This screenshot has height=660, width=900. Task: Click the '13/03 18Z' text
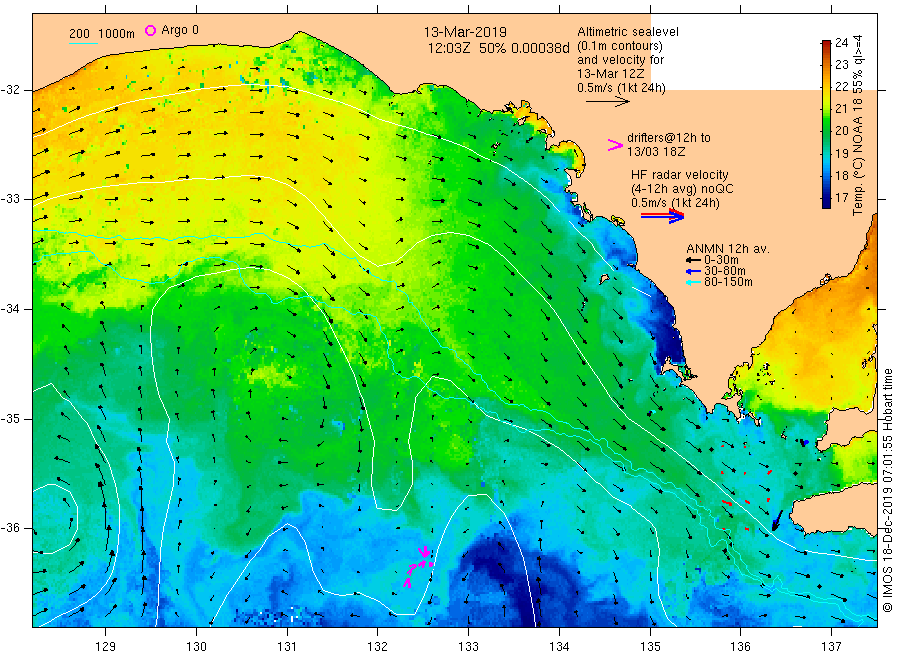656,152
